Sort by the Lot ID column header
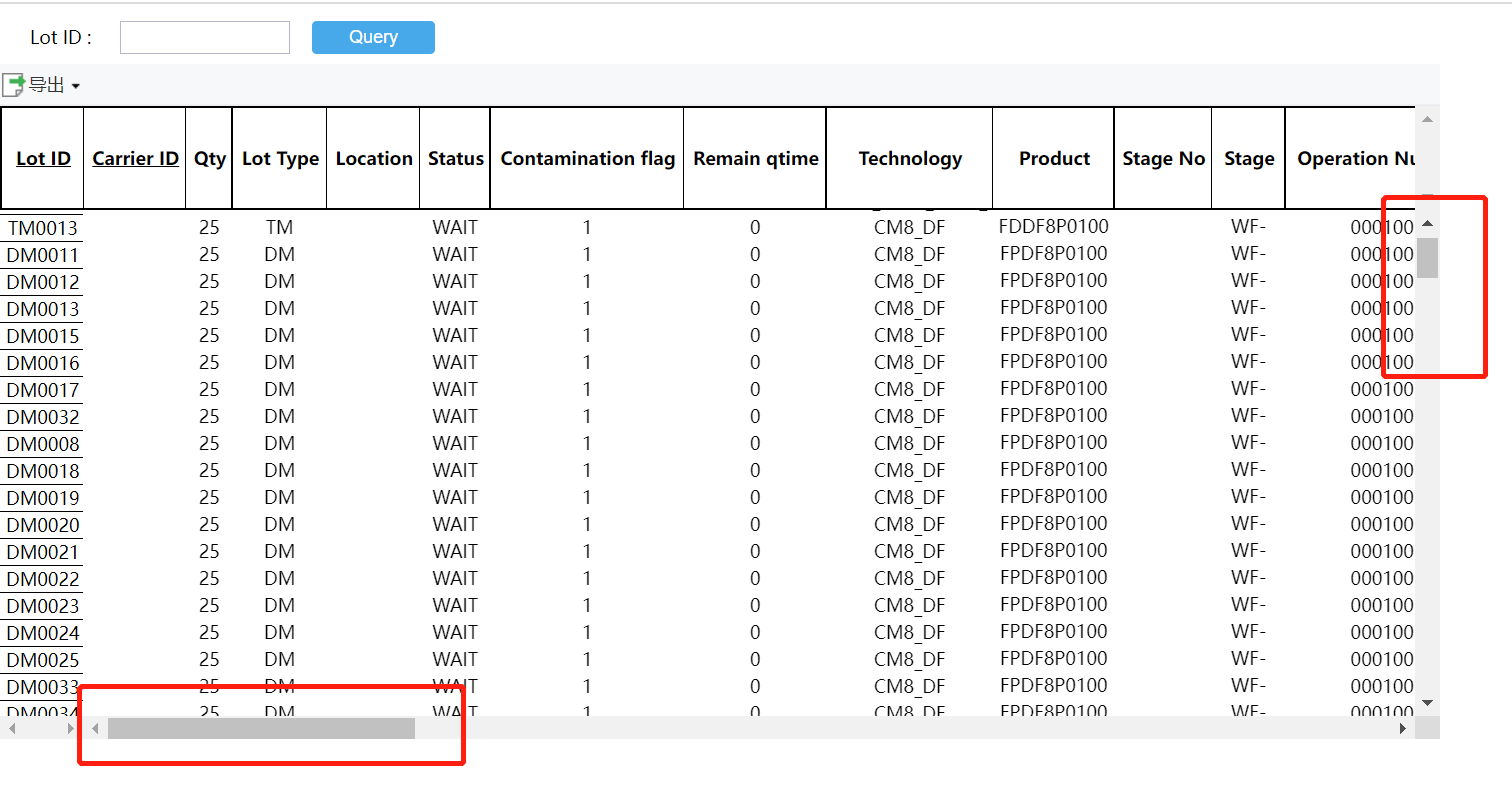Screen dimensions: 1512x787 click(43, 158)
